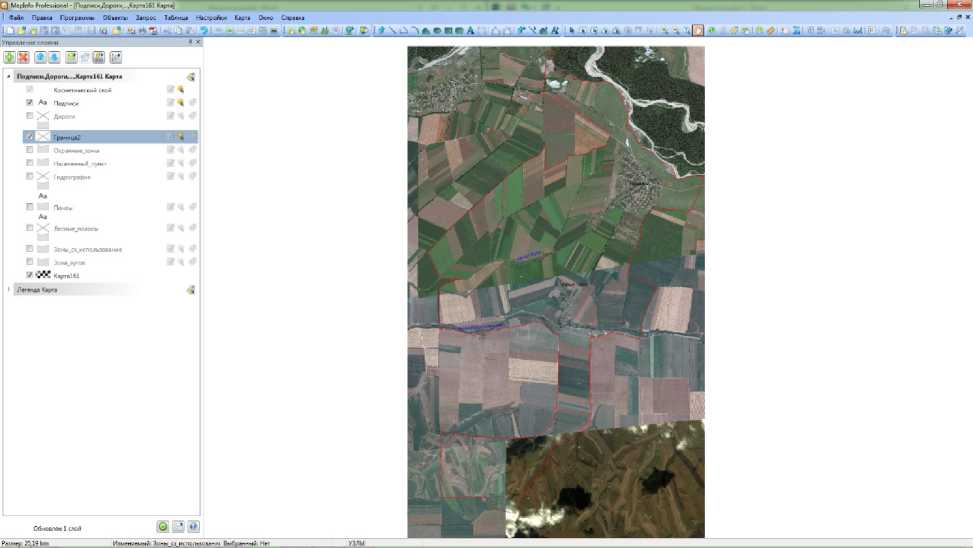
Task: Select the Text tool (letter A) in toolbar
Action: tap(470, 30)
